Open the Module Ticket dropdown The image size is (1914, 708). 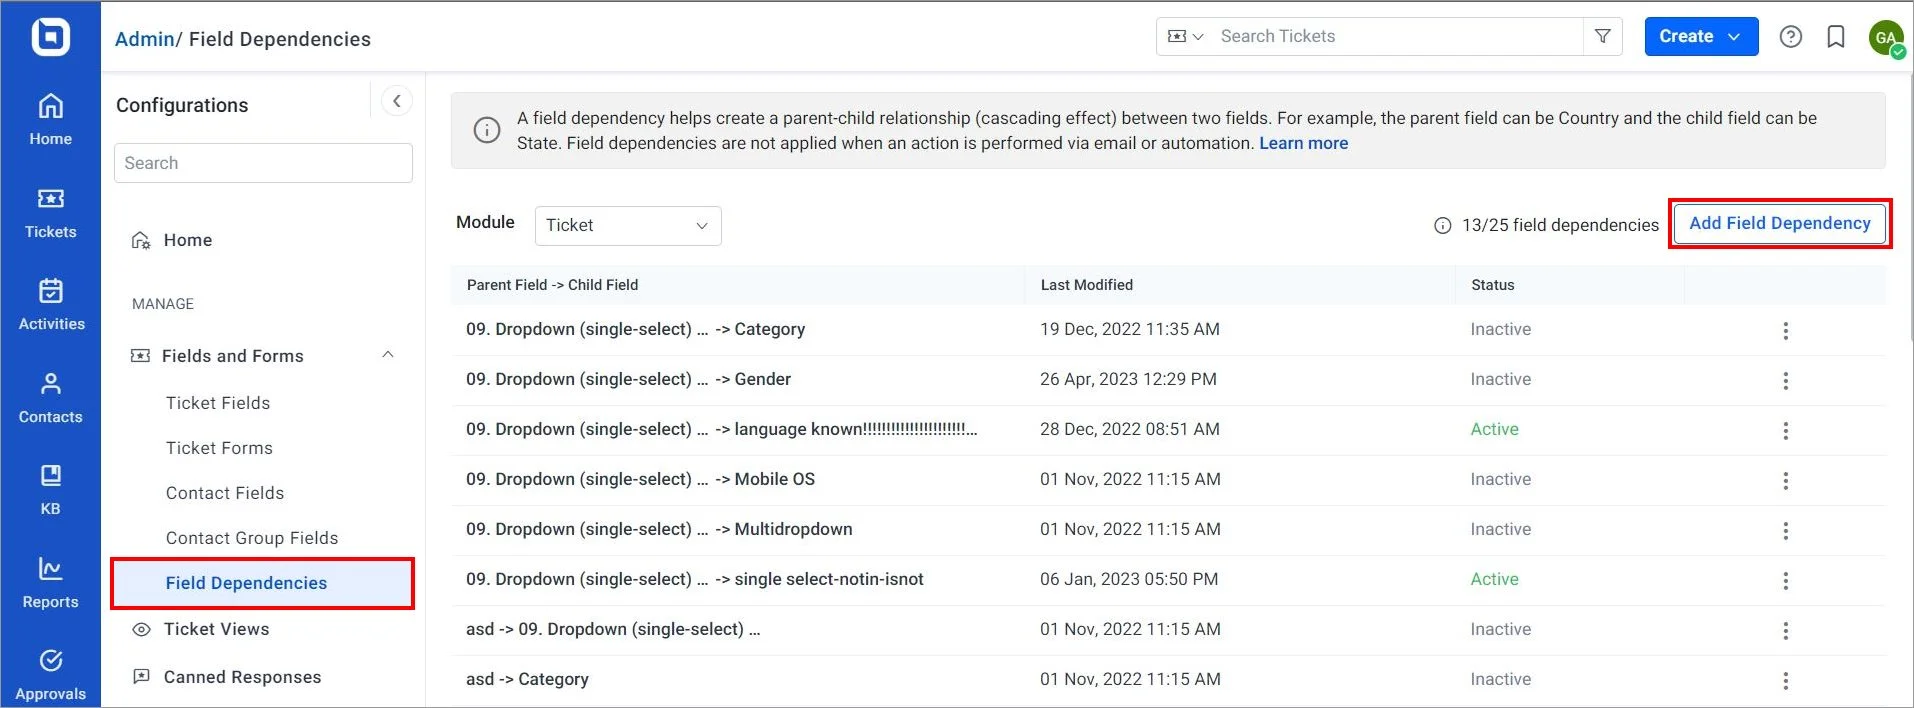coord(627,226)
